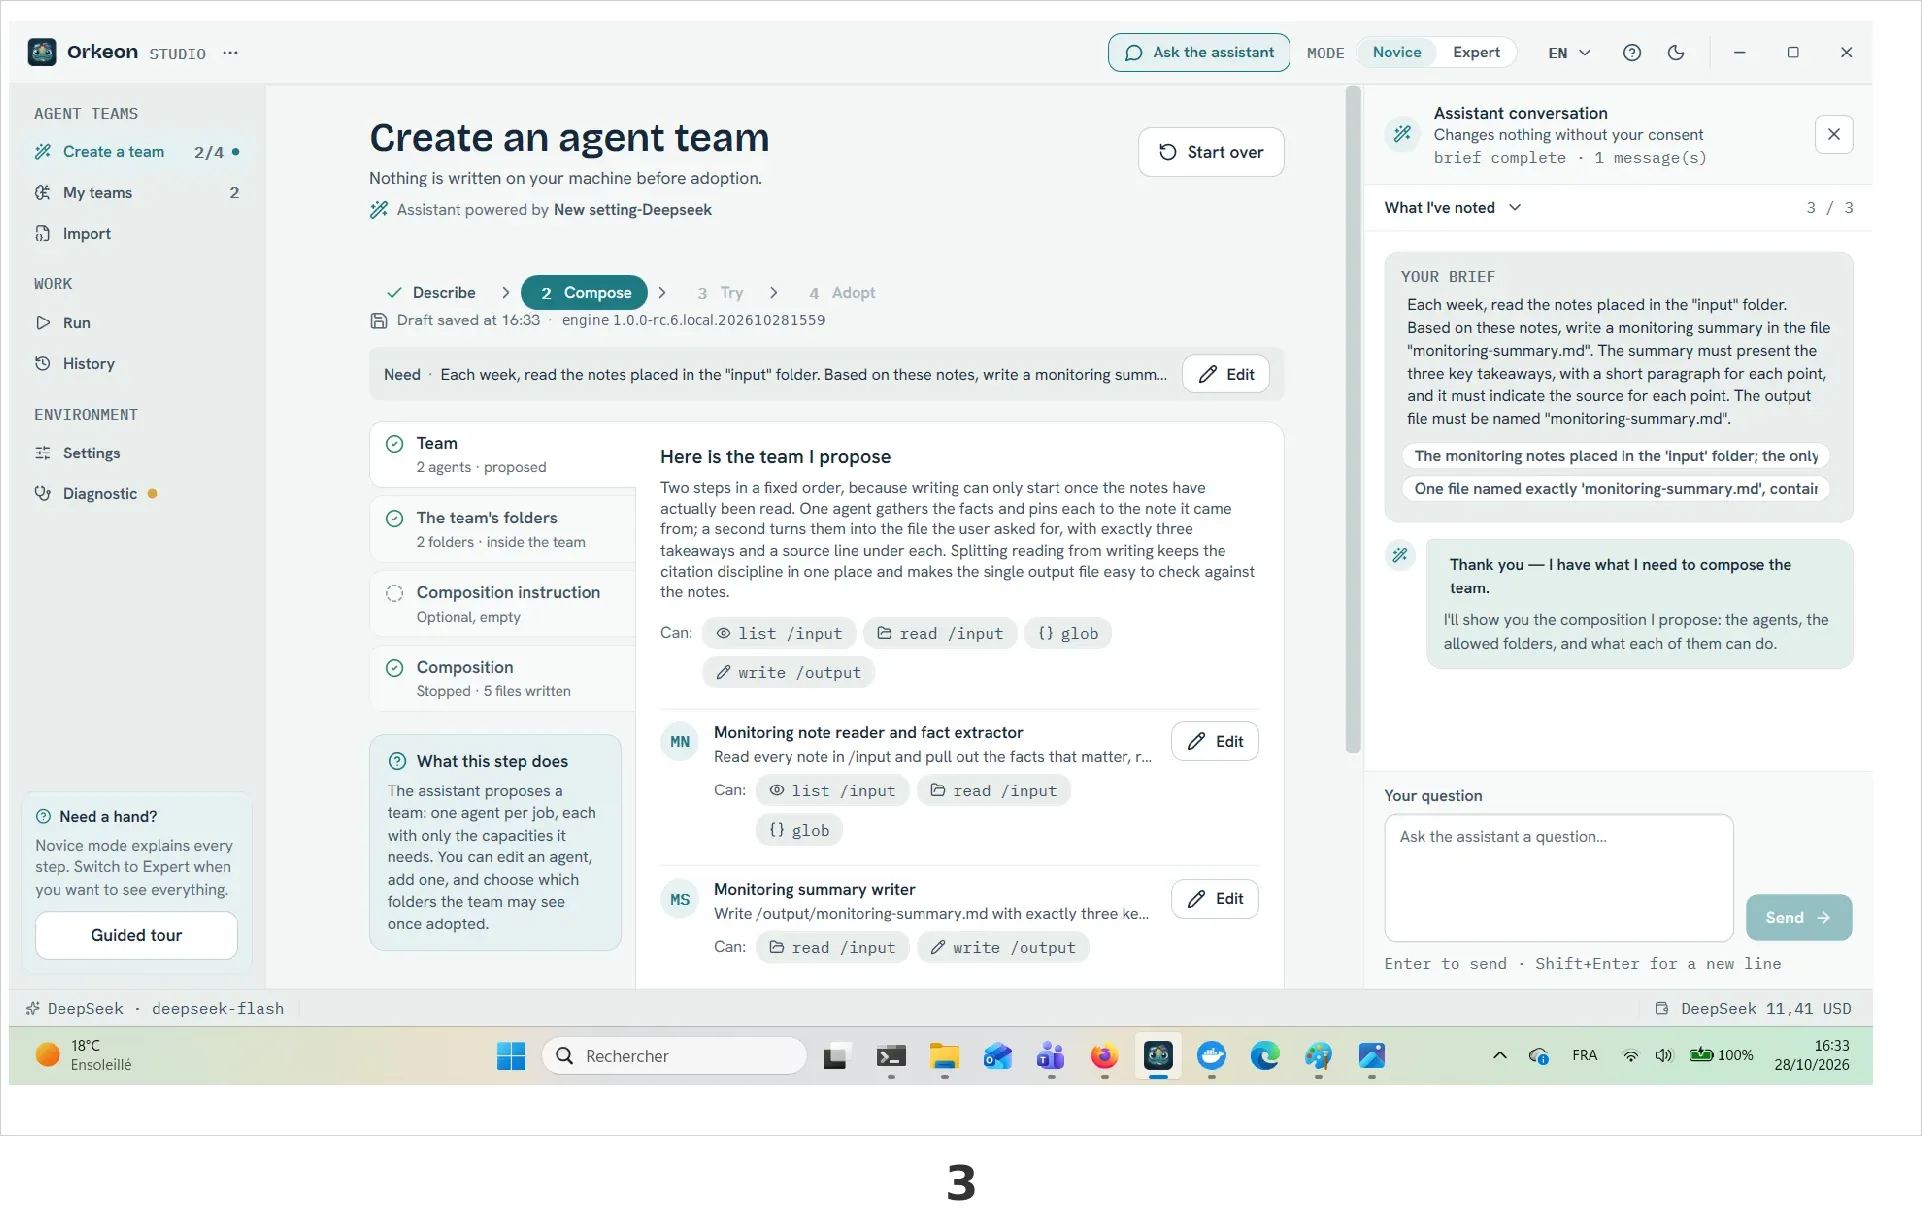Viewport: 1922px width, 1229px height.
Task: Open File Explorer from the taskbar
Action: pyautogui.click(x=943, y=1056)
